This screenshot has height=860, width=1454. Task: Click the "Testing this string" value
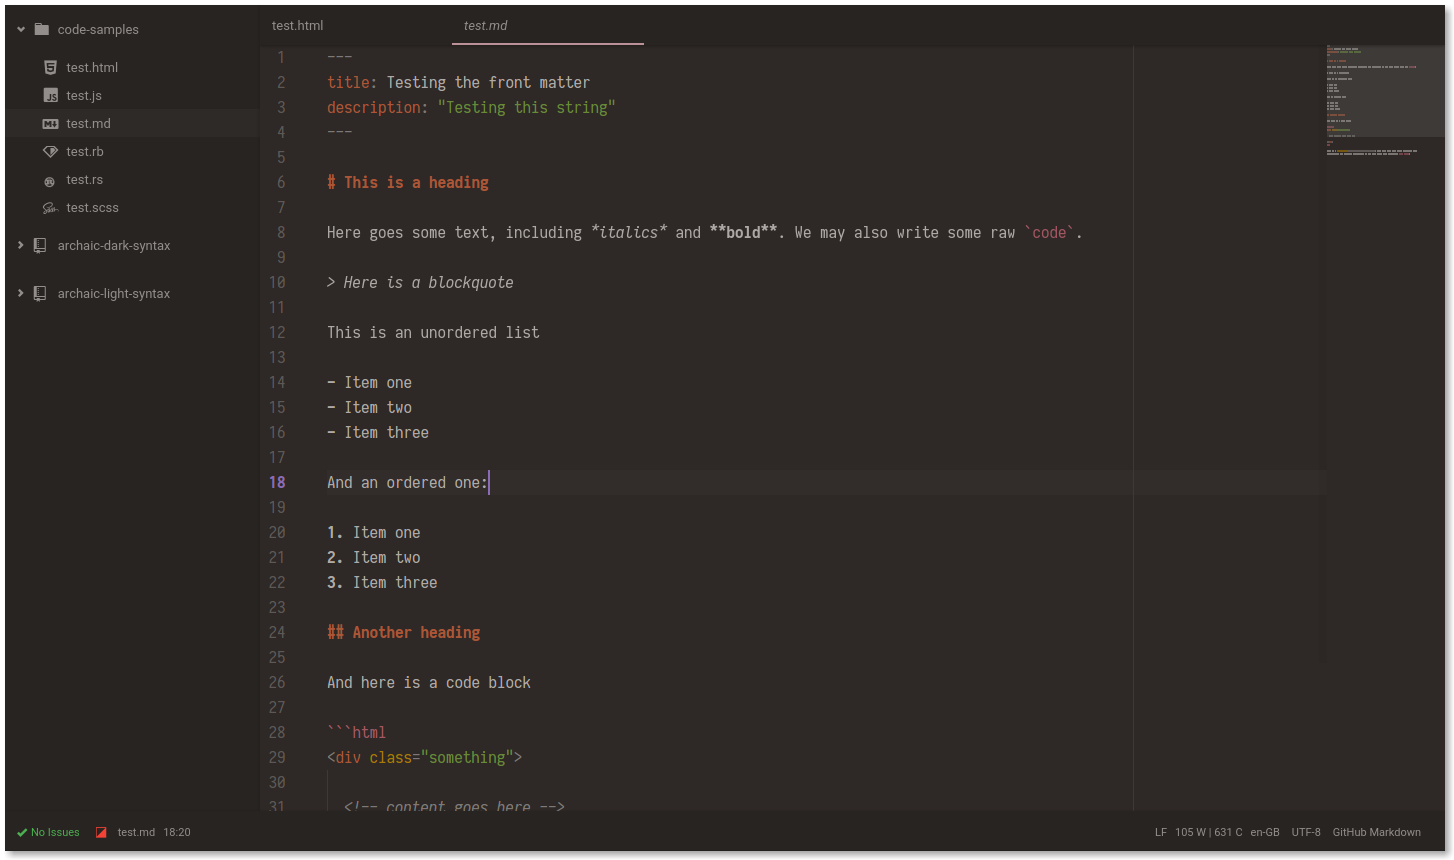pos(527,107)
